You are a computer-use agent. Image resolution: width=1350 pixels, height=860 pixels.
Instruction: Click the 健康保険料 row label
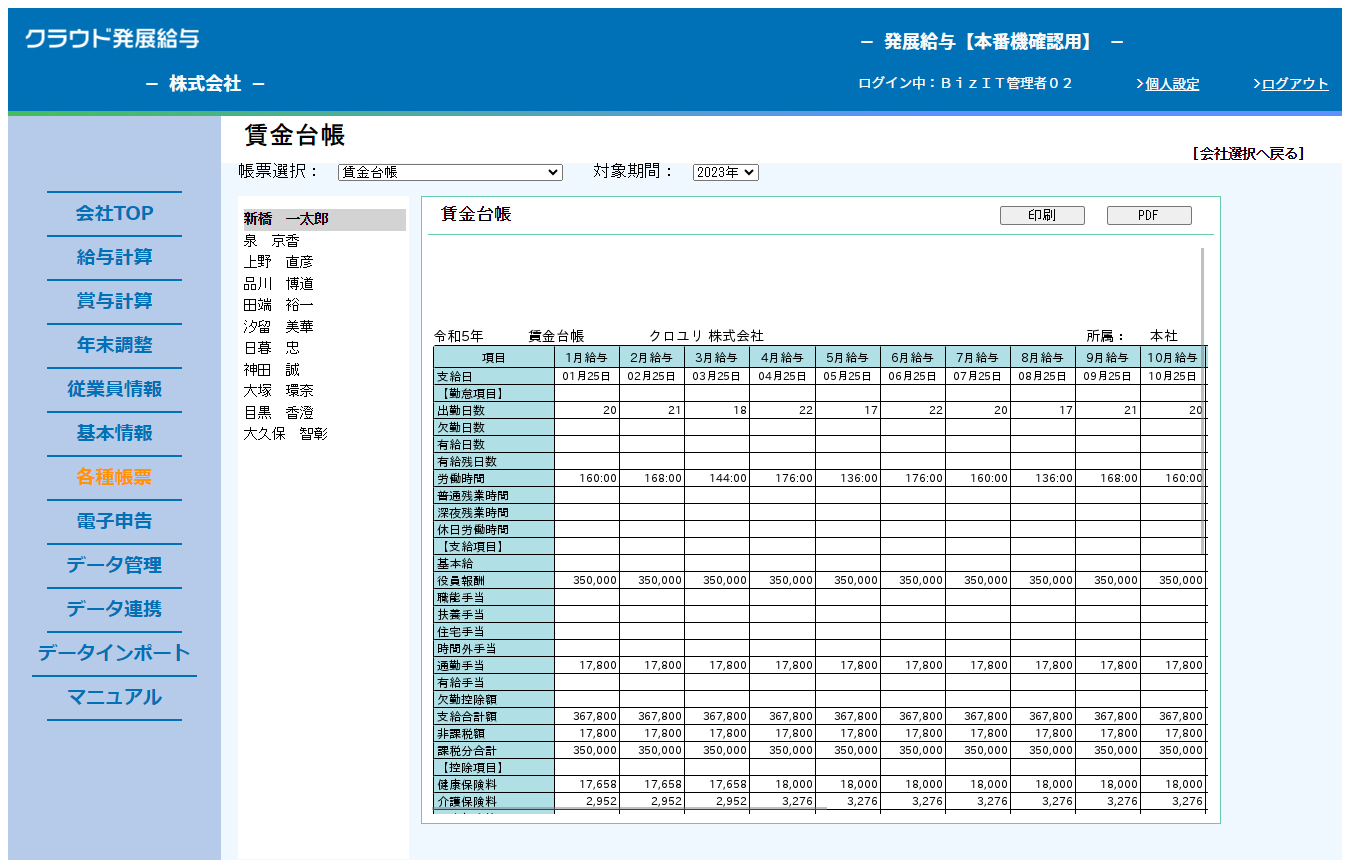point(494,784)
